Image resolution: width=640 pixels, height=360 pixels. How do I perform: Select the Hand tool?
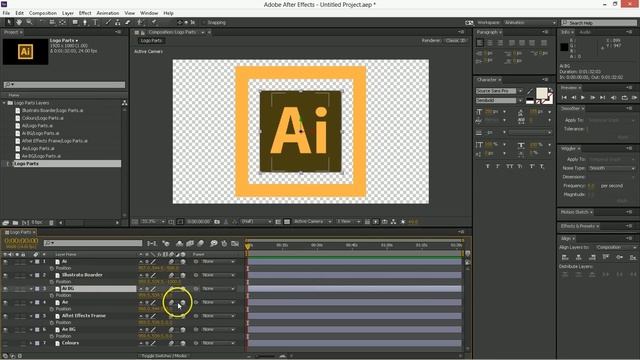point(19,22)
